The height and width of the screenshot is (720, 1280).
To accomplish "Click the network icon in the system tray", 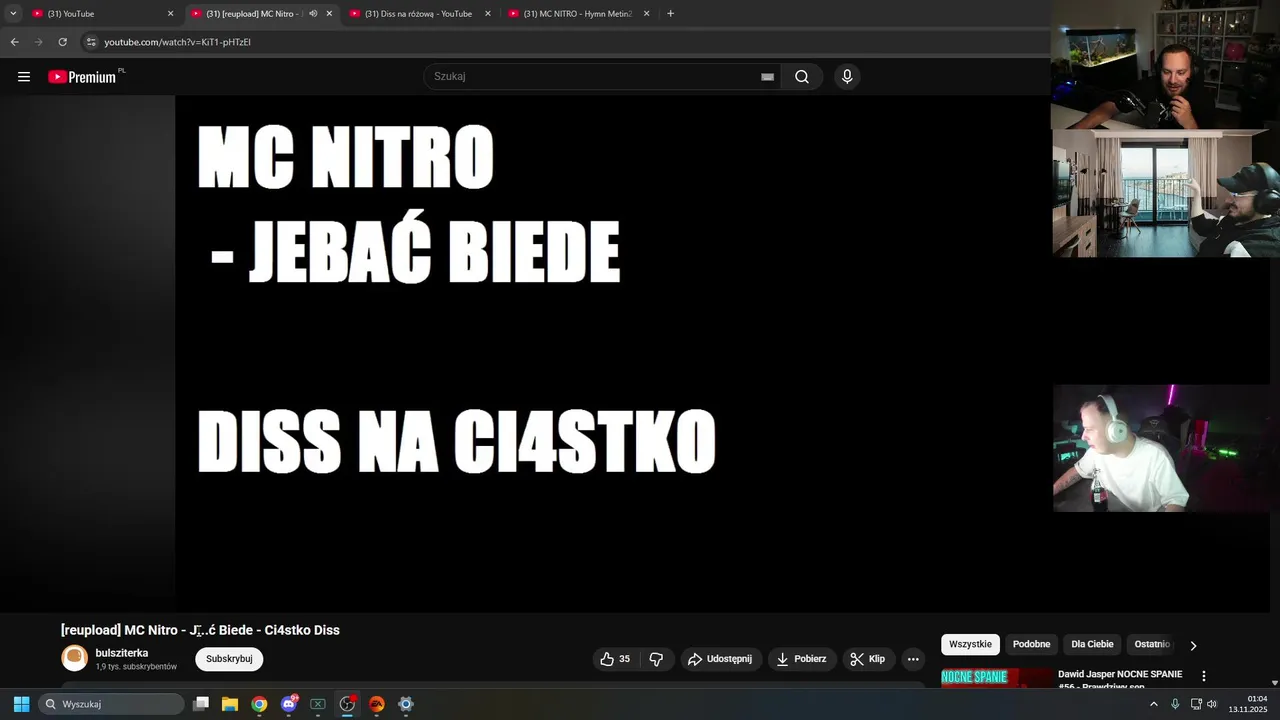I will pos(1195,704).
